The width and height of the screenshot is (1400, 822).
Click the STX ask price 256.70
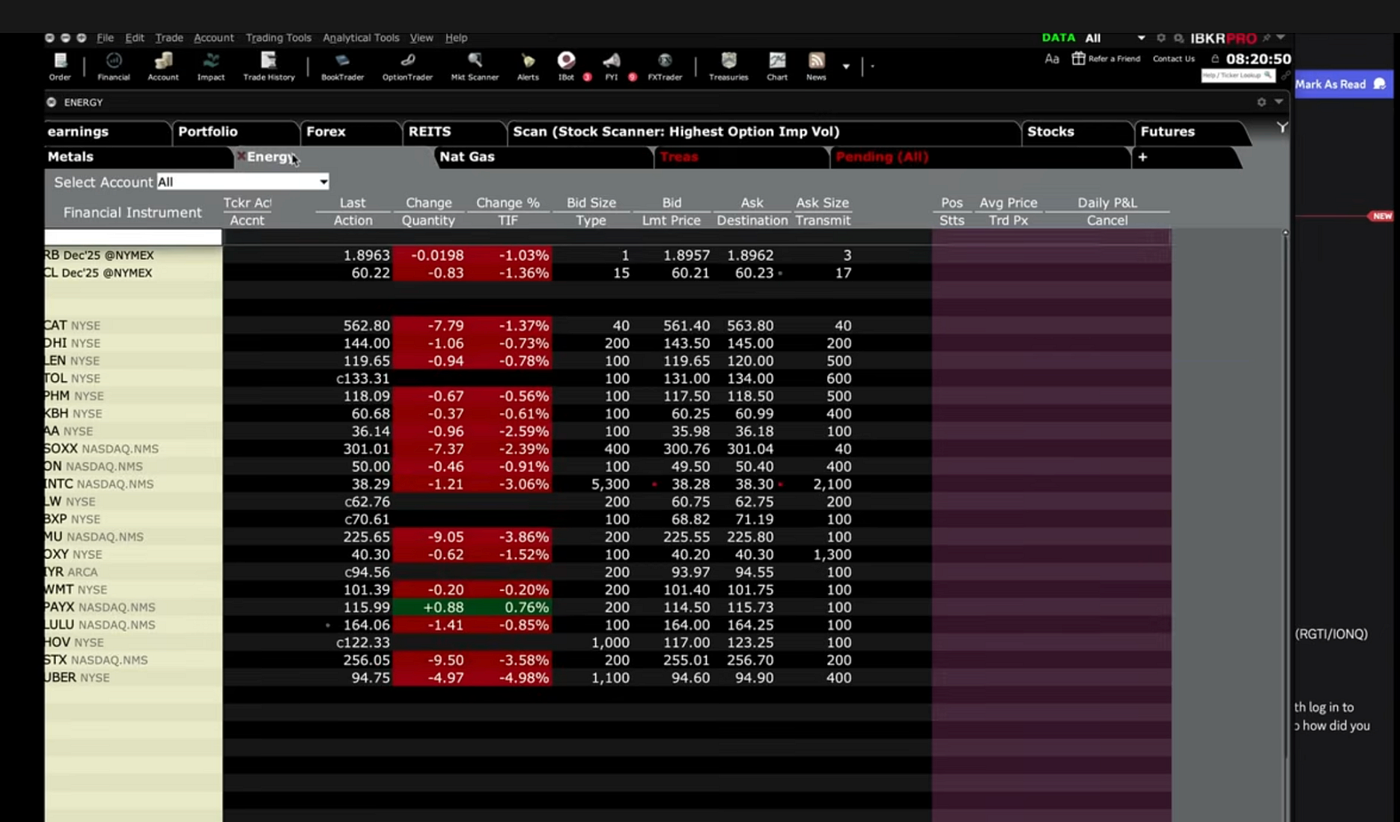click(749, 660)
